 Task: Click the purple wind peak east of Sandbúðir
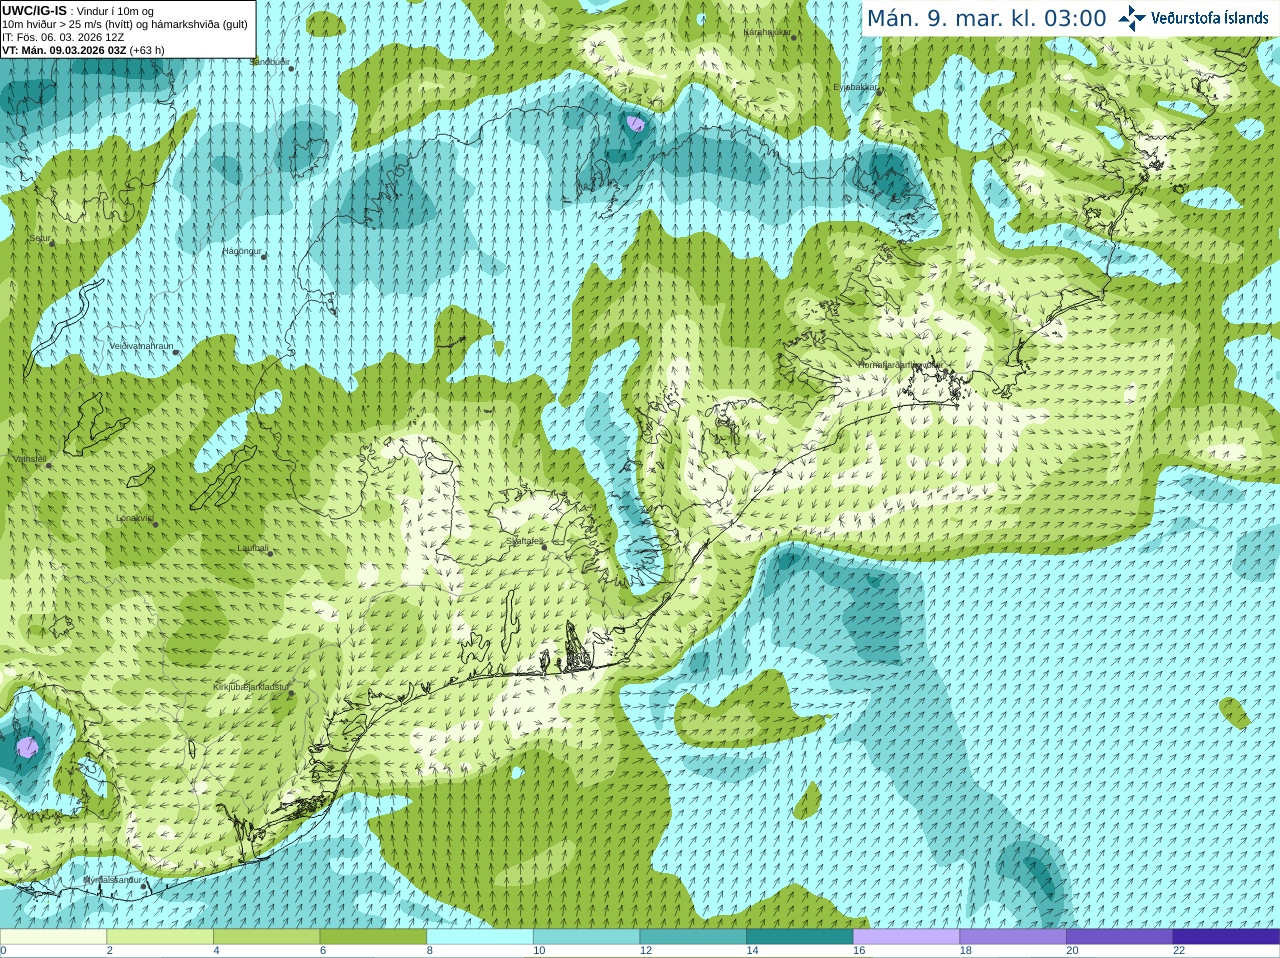635,125
